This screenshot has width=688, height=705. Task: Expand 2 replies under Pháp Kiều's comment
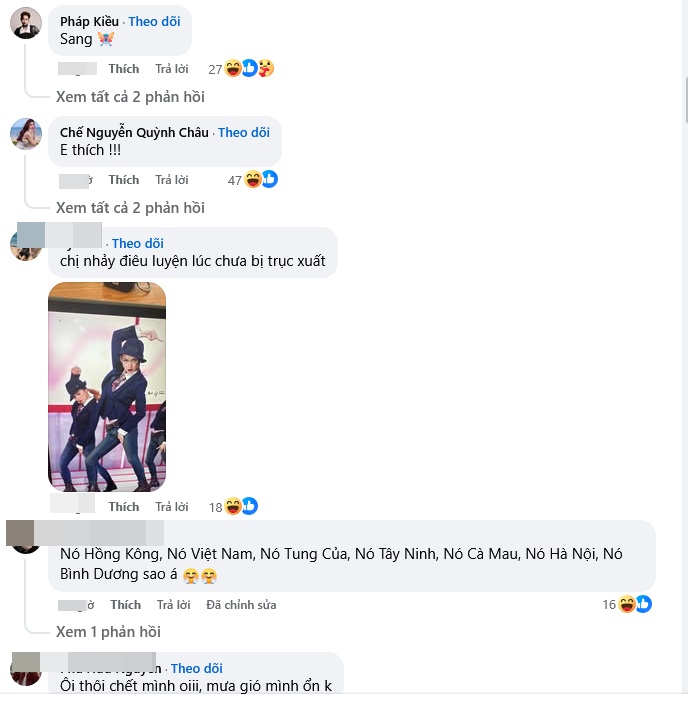(130, 97)
